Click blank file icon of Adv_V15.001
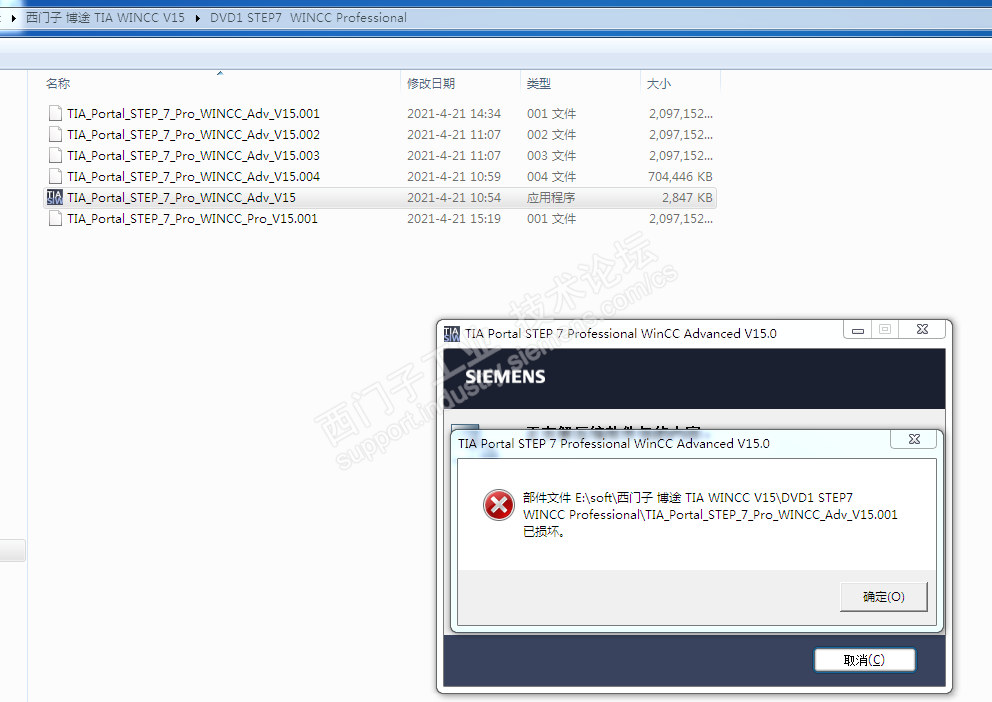Screen dimensions: 992x702 [55, 114]
